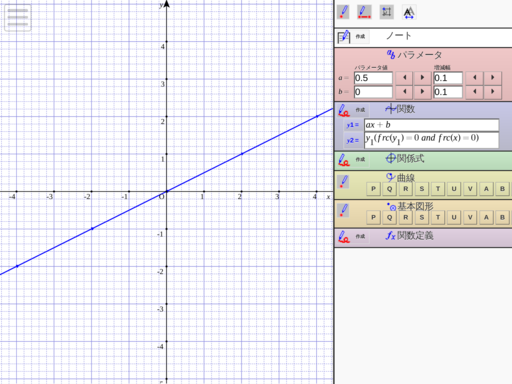Increase parameter a with the right arrow
The height and width of the screenshot is (384, 512).
(x=423, y=78)
